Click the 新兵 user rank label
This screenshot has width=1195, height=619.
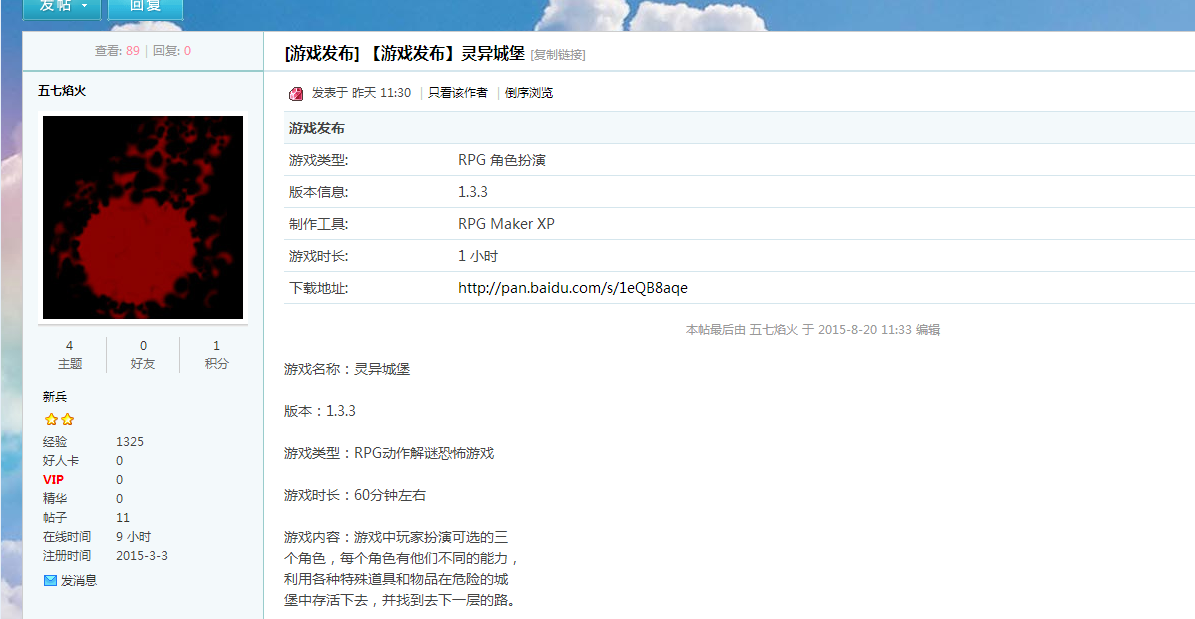[55, 397]
